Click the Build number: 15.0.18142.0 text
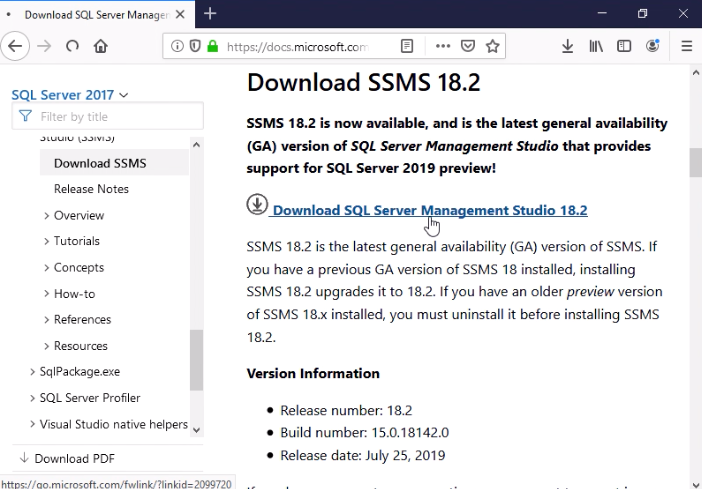This screenshot has width=702, height=489. pyautogui.click(x=364, y=433)
